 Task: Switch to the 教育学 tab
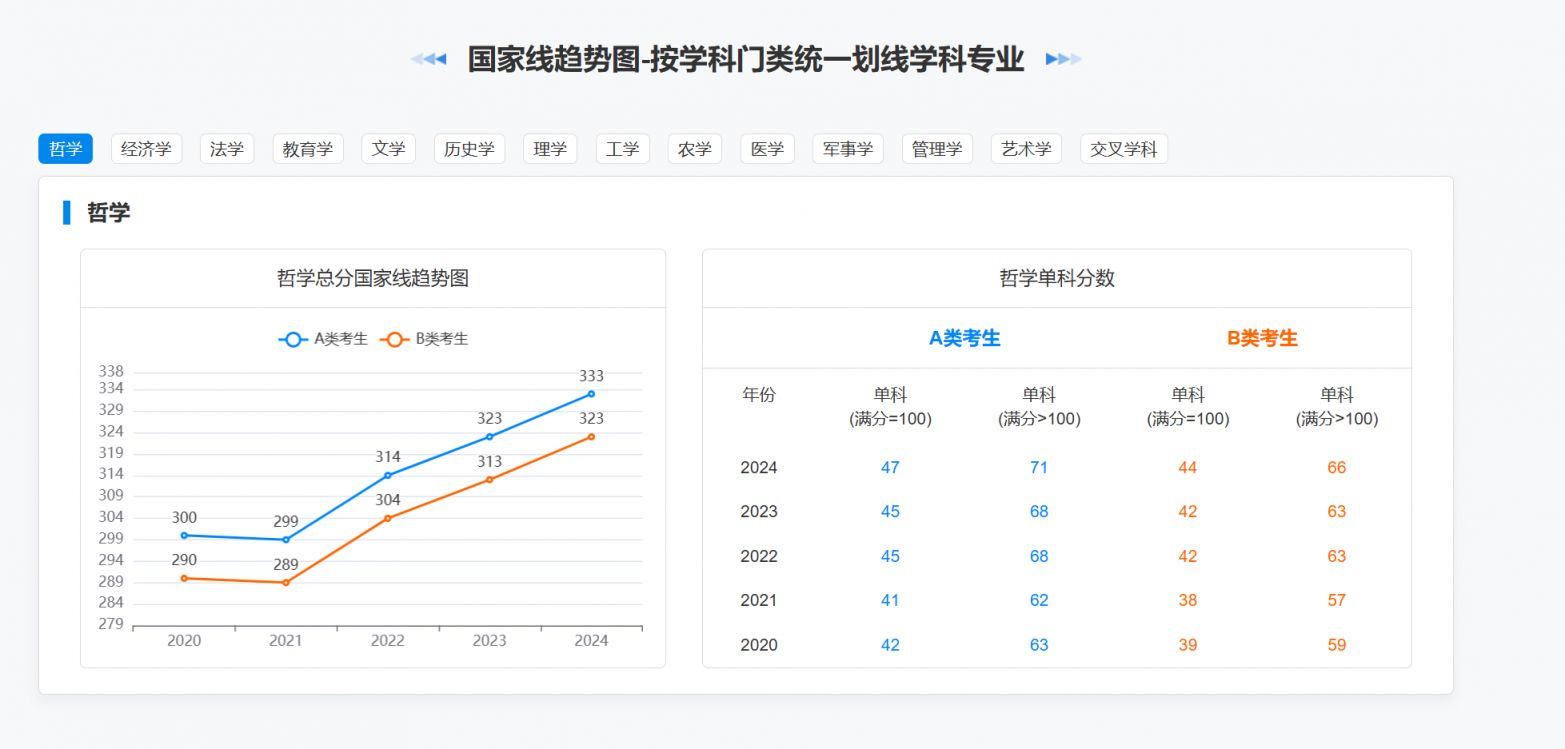coord(308,149)
